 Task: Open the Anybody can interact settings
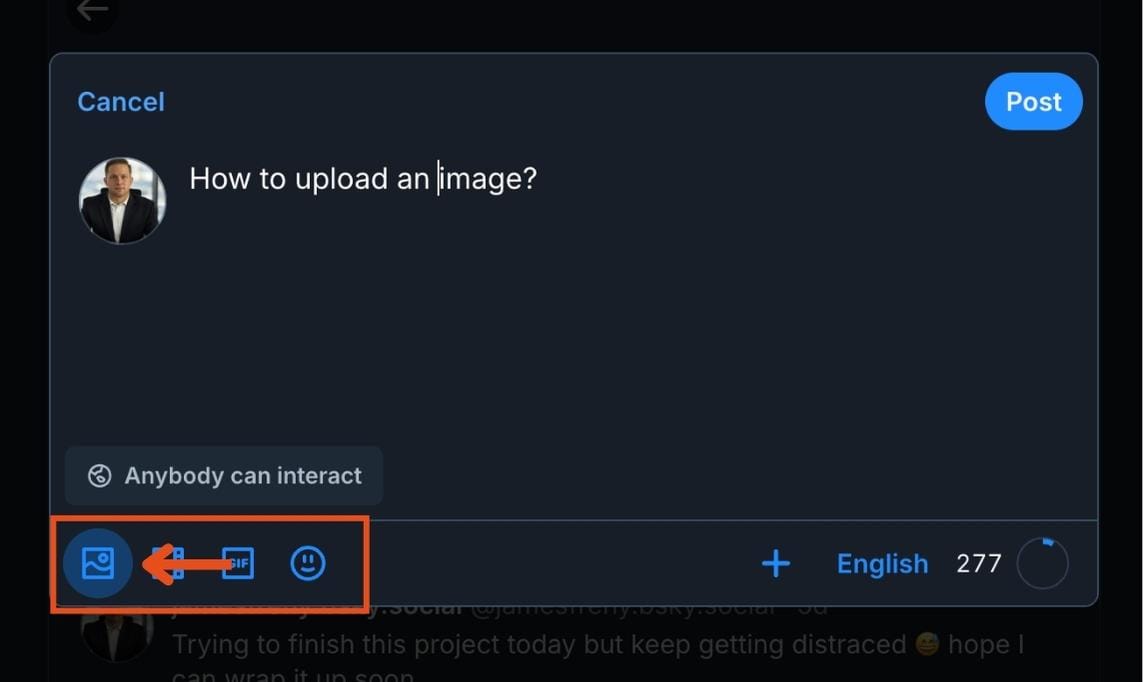point(224,476)
